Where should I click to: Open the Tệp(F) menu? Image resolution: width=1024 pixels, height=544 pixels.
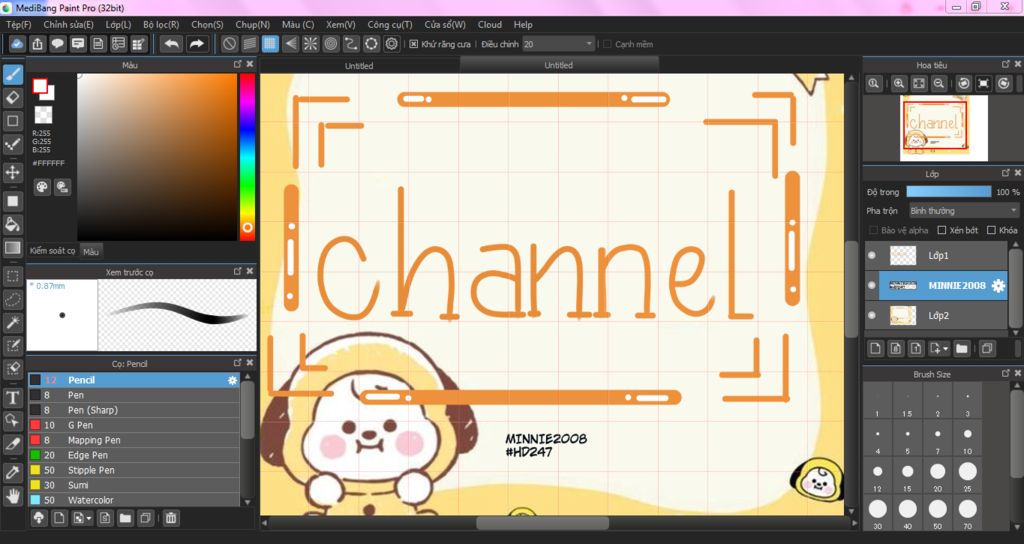pos(18,24)
